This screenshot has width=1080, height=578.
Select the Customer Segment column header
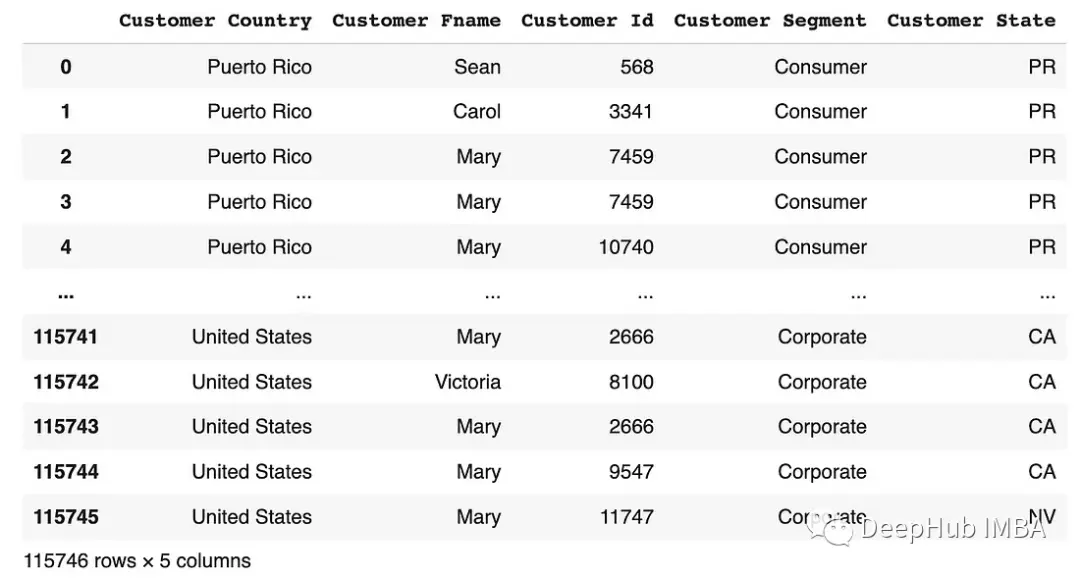(770, 20)
